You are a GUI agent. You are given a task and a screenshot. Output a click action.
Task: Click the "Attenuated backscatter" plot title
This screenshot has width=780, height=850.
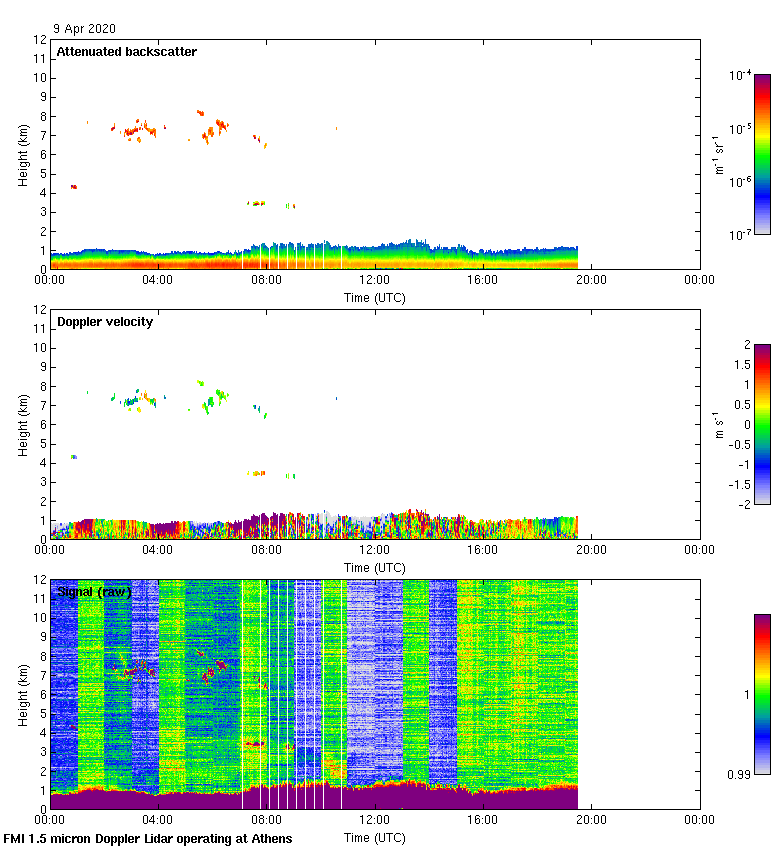[126, 52]
